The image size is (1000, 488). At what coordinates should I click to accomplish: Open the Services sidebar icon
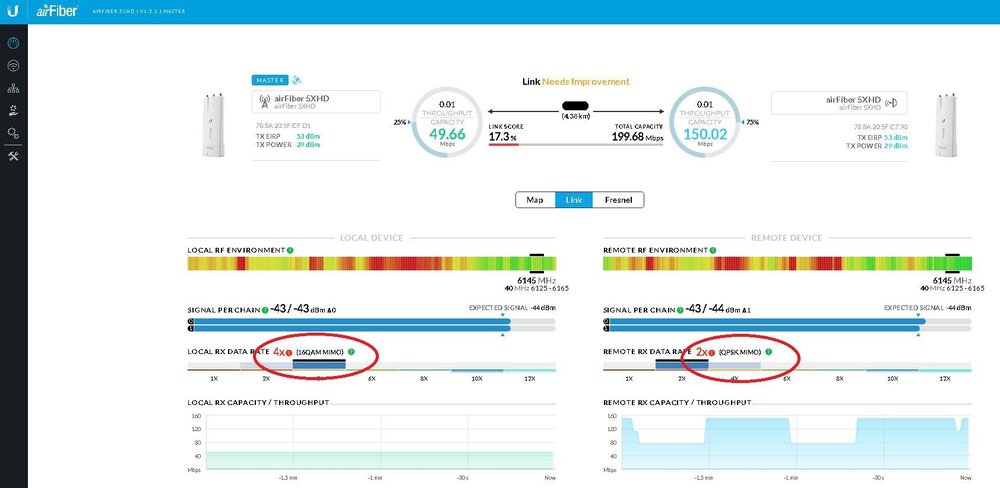(x=13, y=110)
